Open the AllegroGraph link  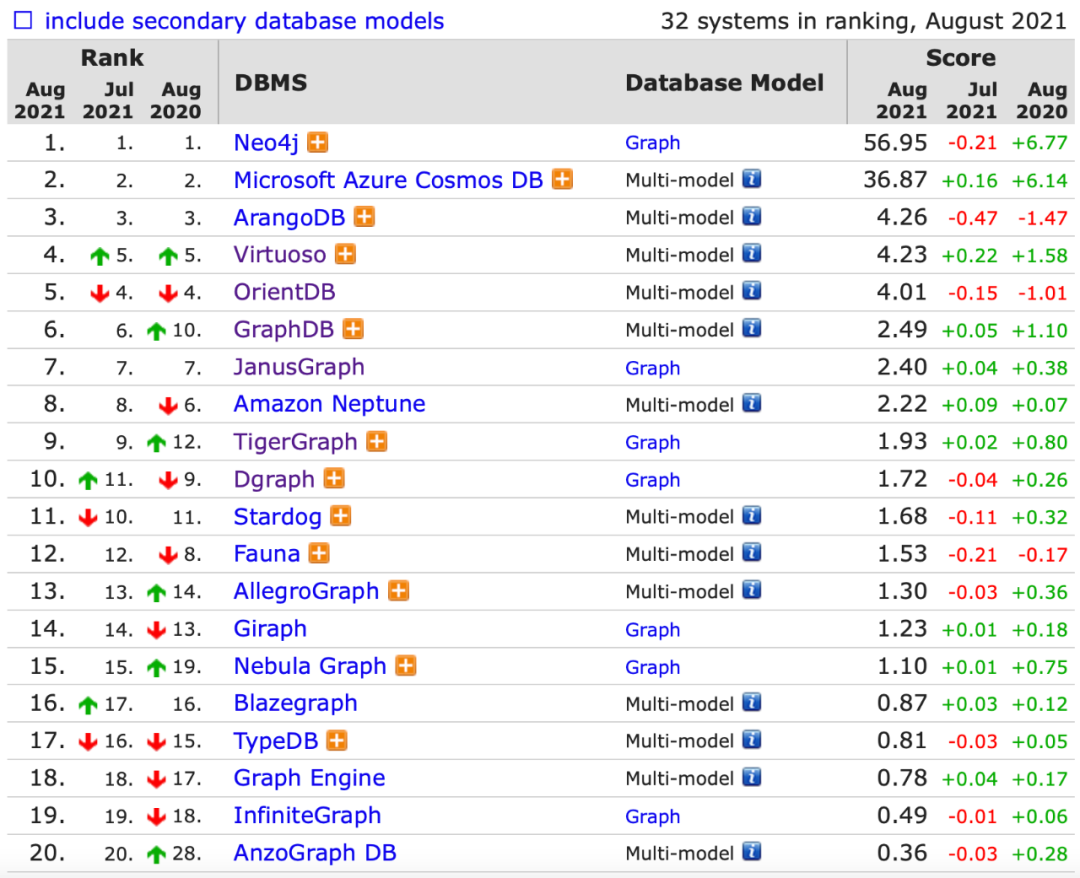tap(307, 591)
